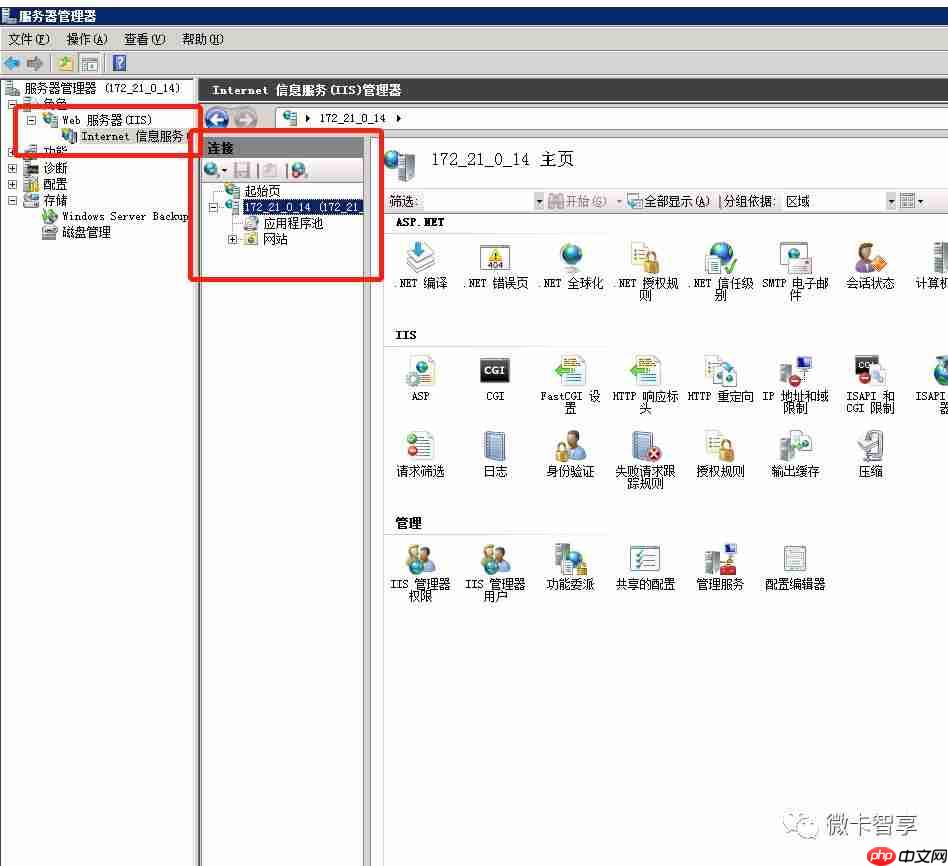This screenshot has width=948, height=866.
Task: Click the 全部显示(A) button
Action: 669,201
